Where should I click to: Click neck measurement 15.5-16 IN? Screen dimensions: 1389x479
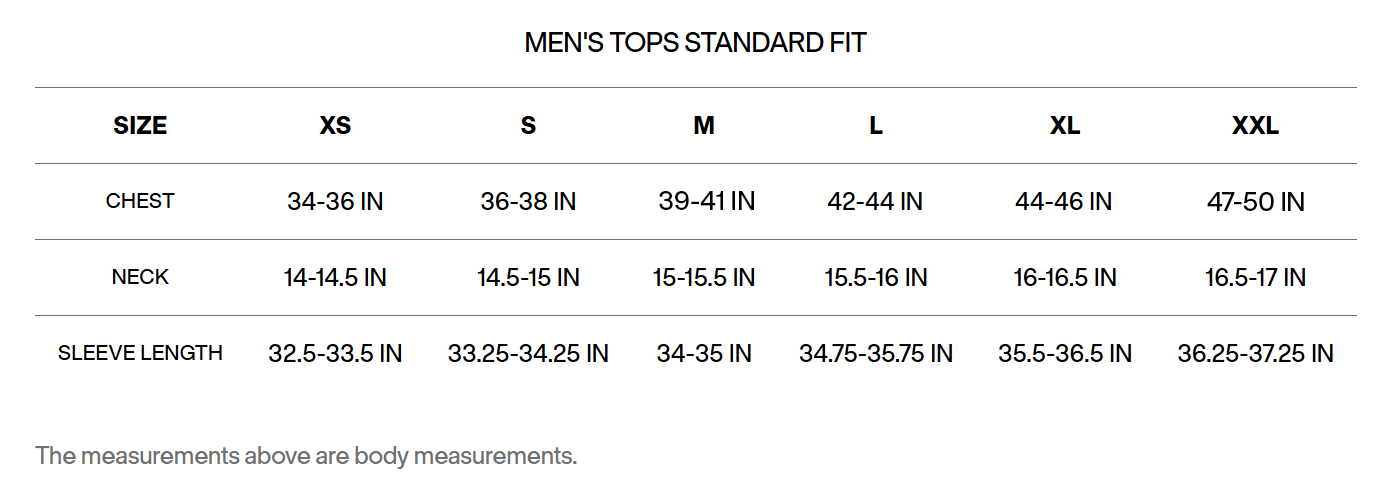click(x=875, y=277)
